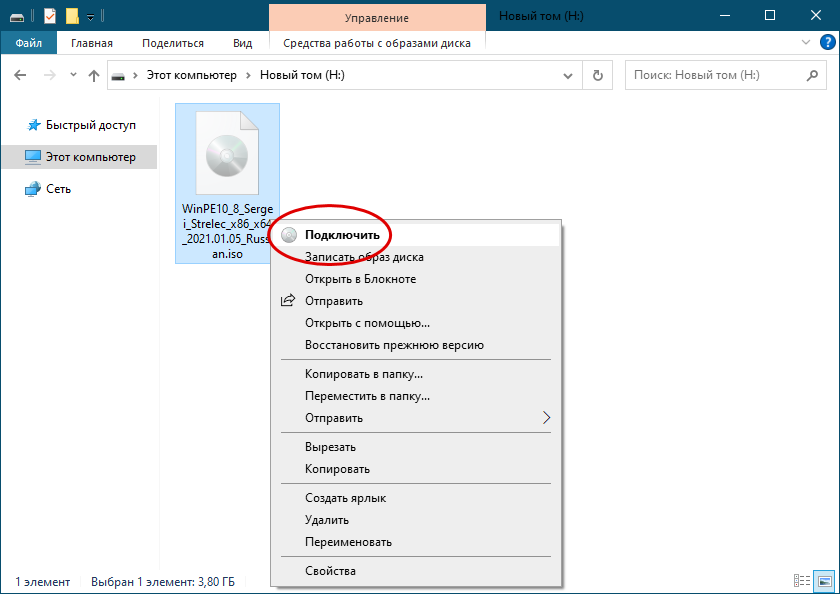The height and width of the screenshot is (594, 840).
Task: Click the Properties quick access toolbar icon
Action: [x=50, y=17]
